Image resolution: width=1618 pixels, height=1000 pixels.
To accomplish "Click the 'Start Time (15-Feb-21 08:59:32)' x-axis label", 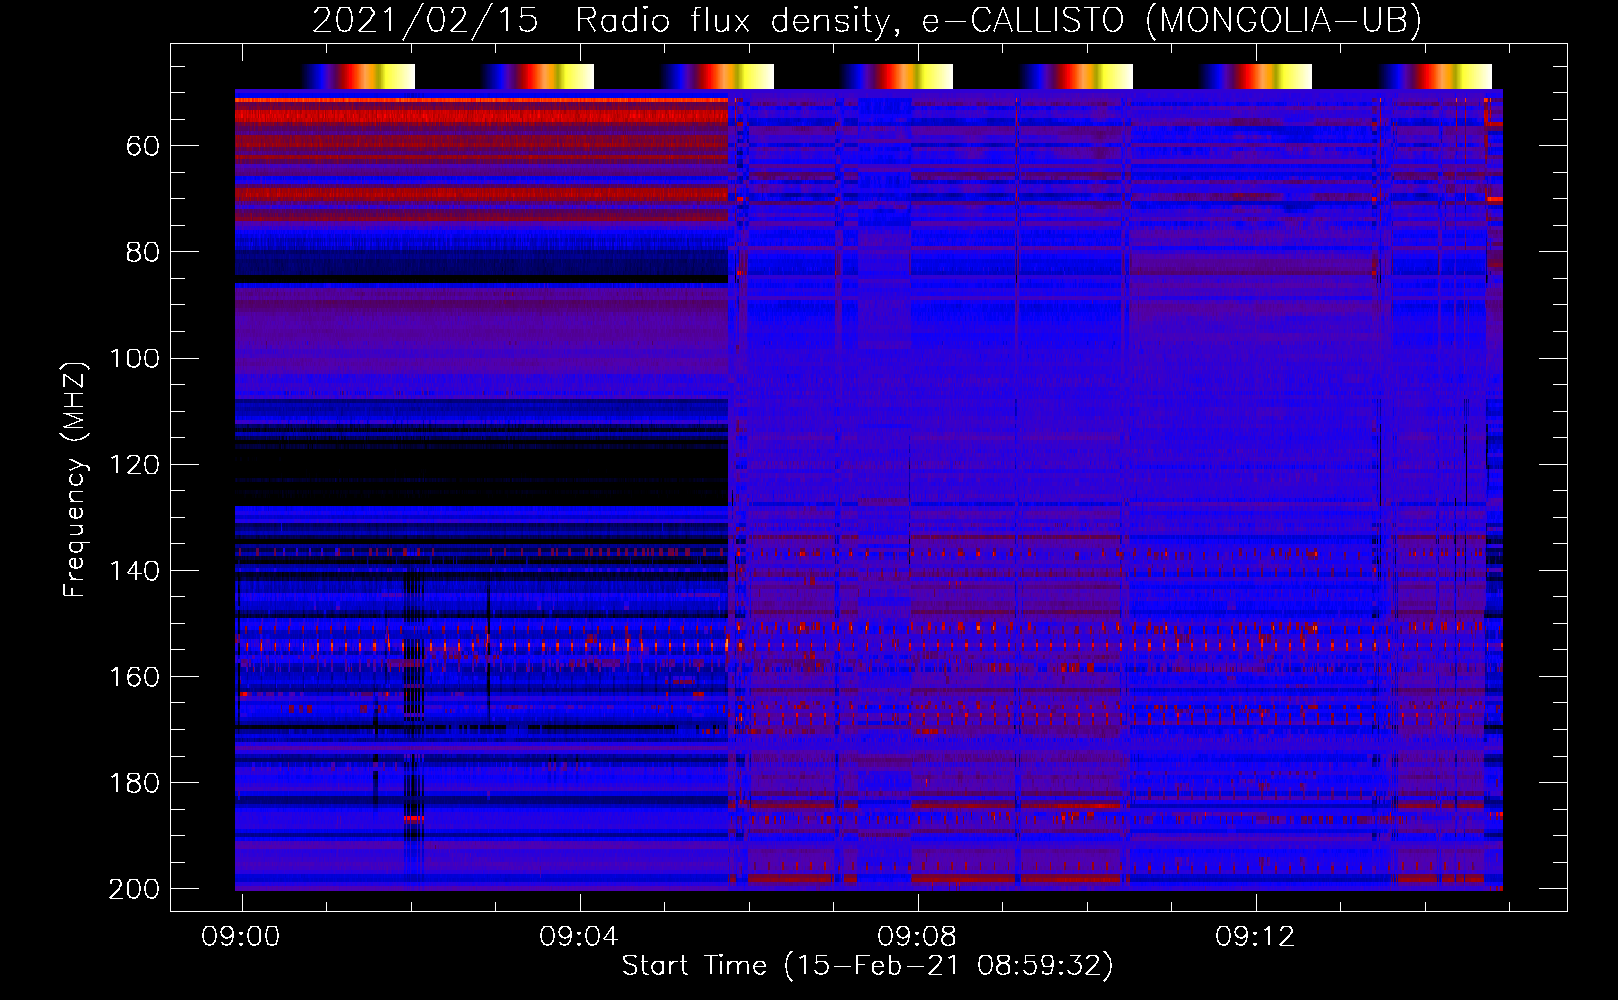I will point(867,966).
